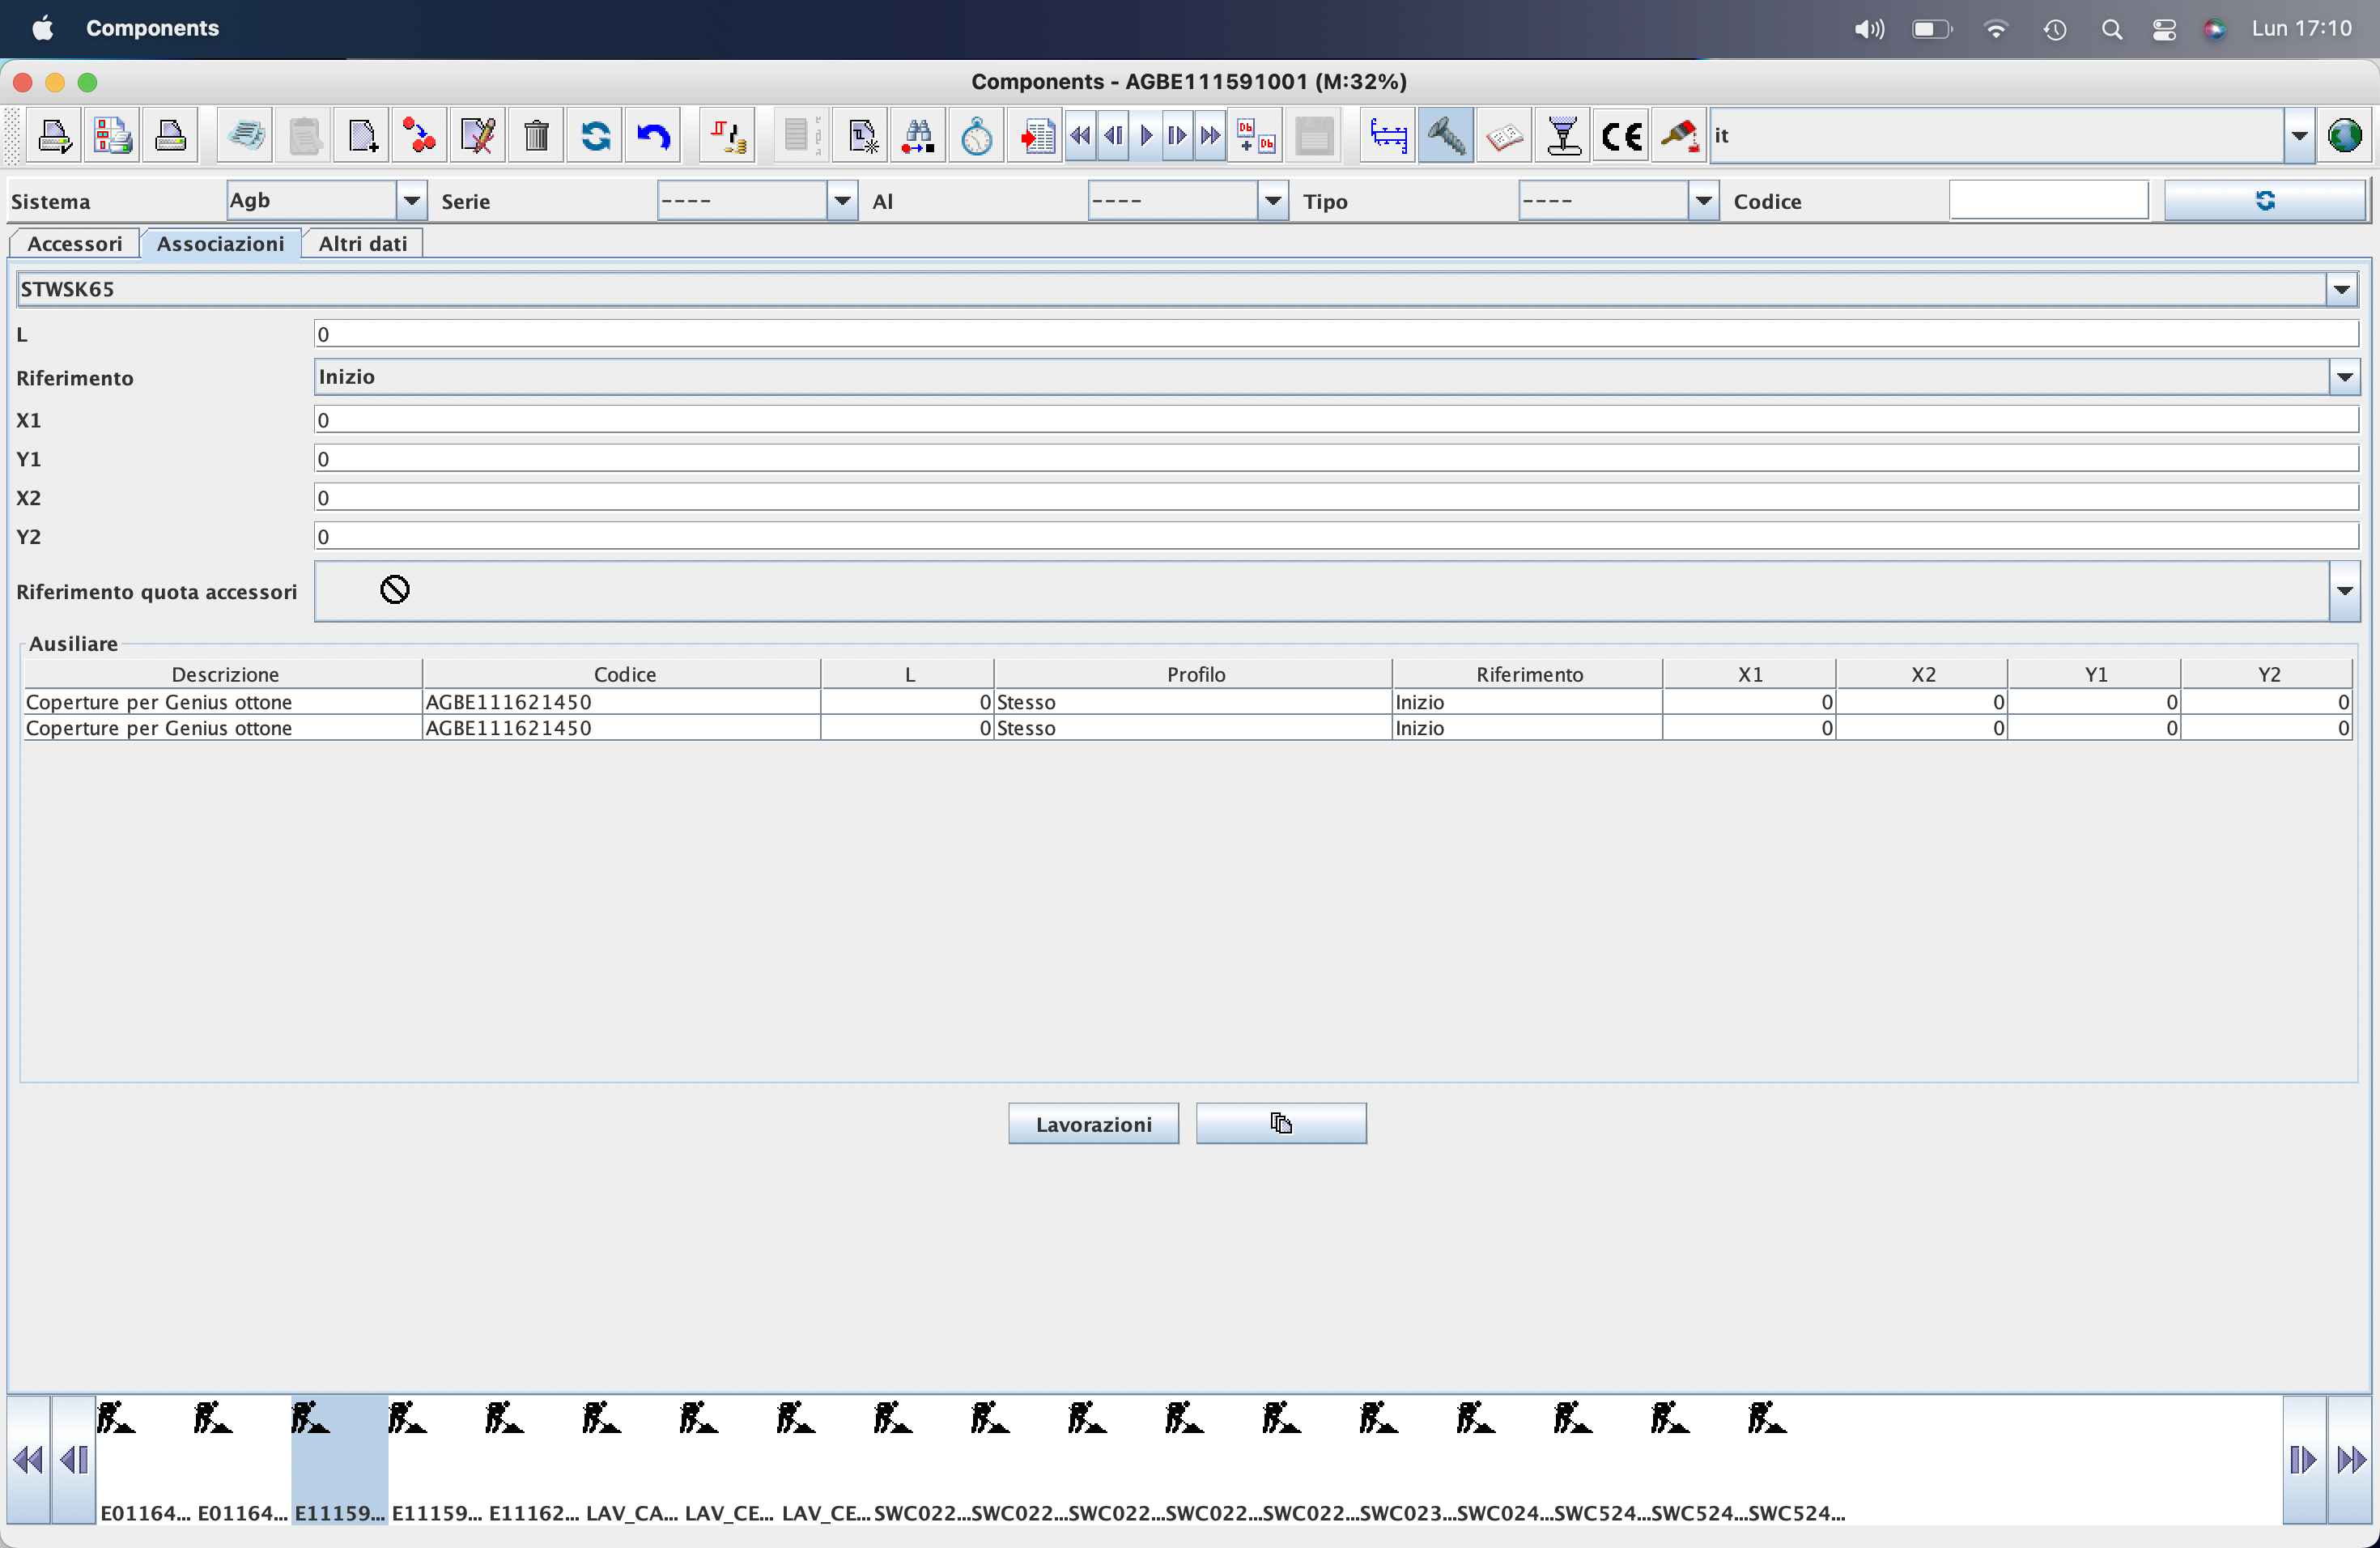Click the copy button beside Lavorazioni
Image resolution: width=2380 pixels, height=1548 pixels.
1280,1124
